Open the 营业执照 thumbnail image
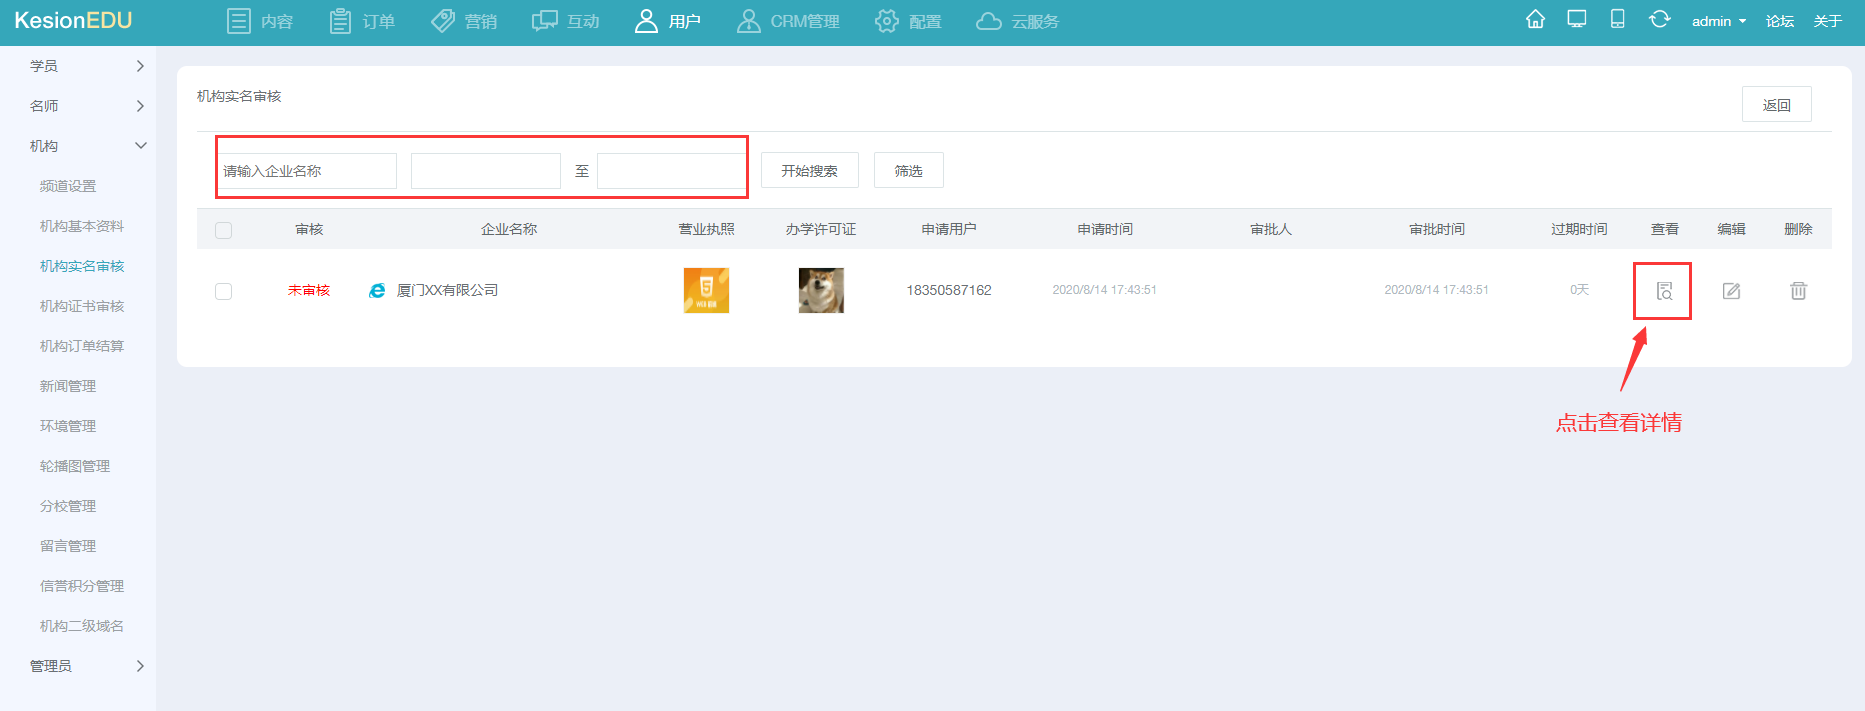 pos(706,290)
